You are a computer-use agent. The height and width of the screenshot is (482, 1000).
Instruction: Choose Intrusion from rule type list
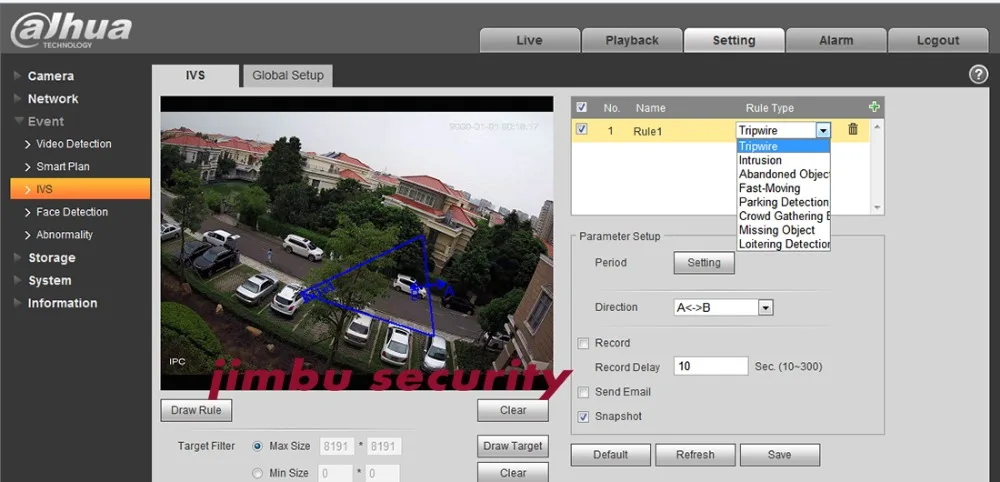point(783,160)
